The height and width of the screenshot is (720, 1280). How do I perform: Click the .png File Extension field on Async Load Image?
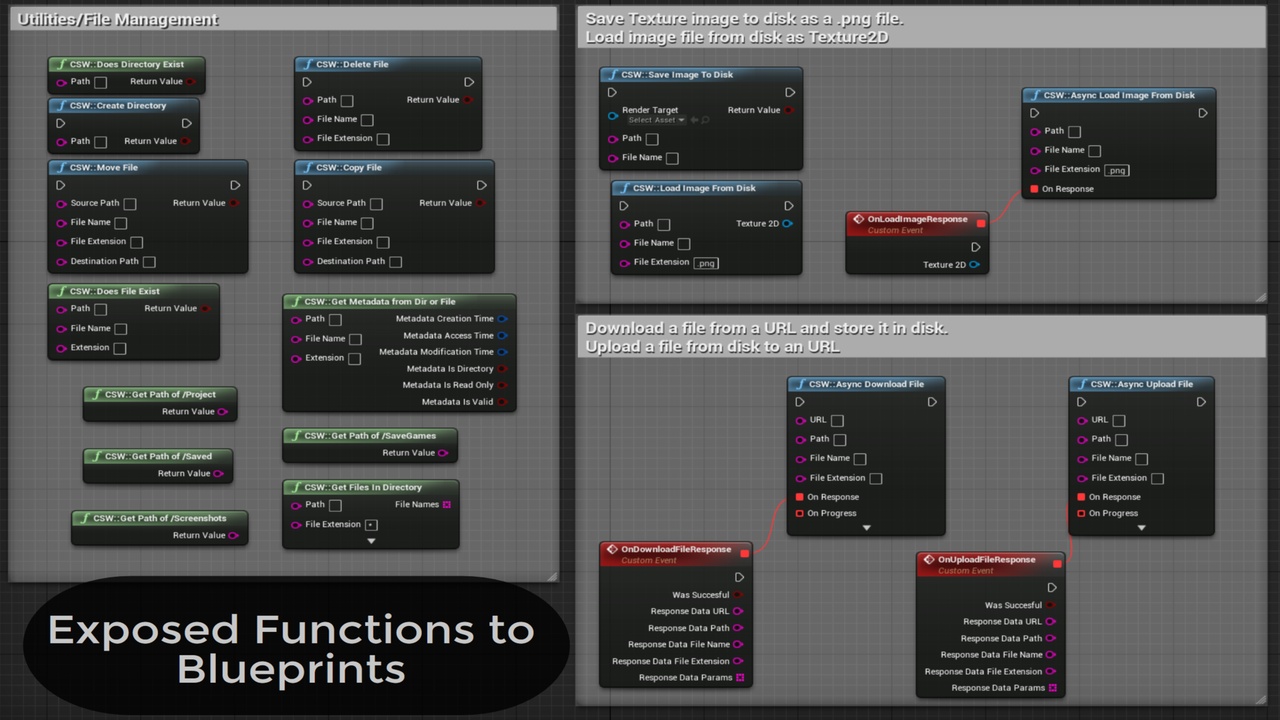pyautogui.click(x=1117, y=170)
